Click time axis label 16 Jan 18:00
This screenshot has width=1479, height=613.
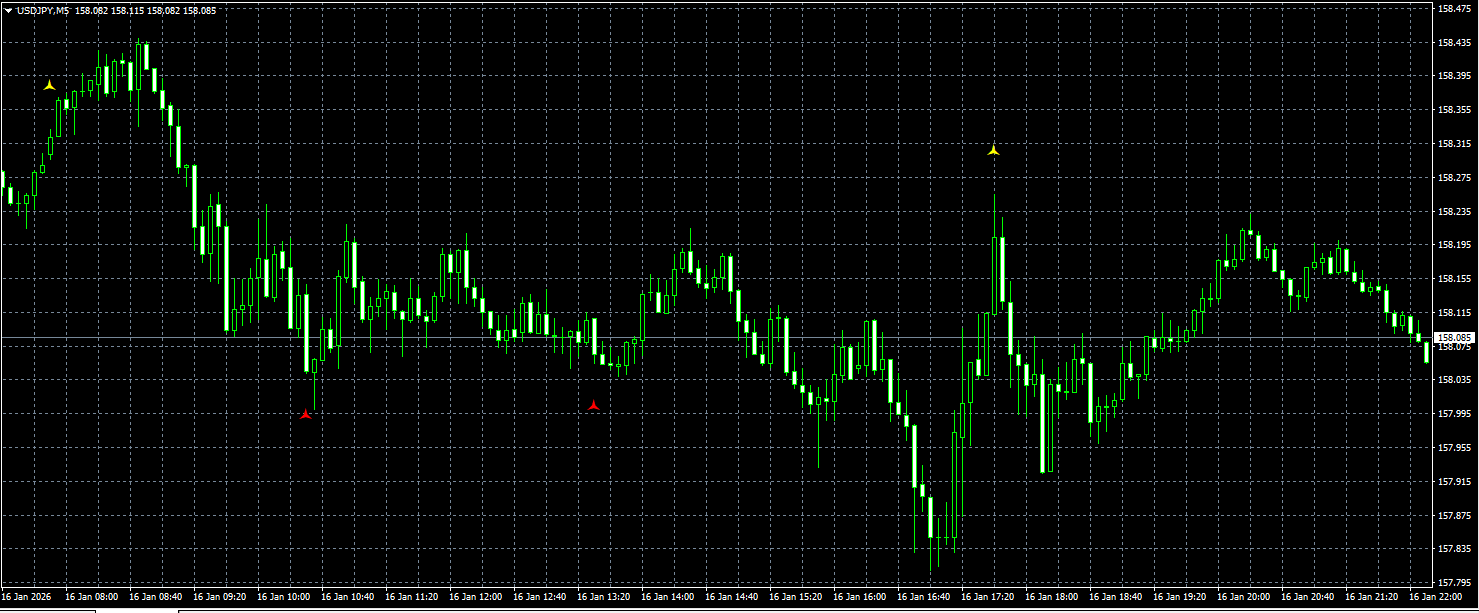click(1051, 597)
